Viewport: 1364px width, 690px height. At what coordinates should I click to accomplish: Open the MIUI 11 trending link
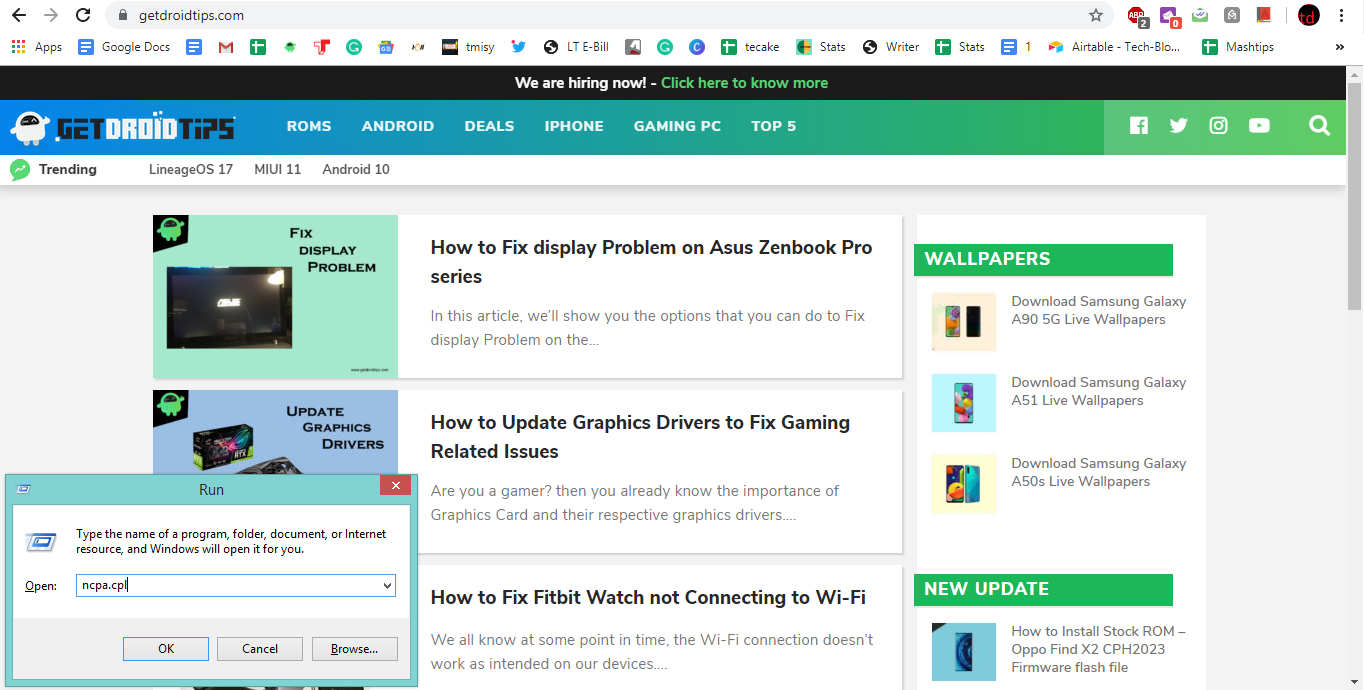point(277,169)
